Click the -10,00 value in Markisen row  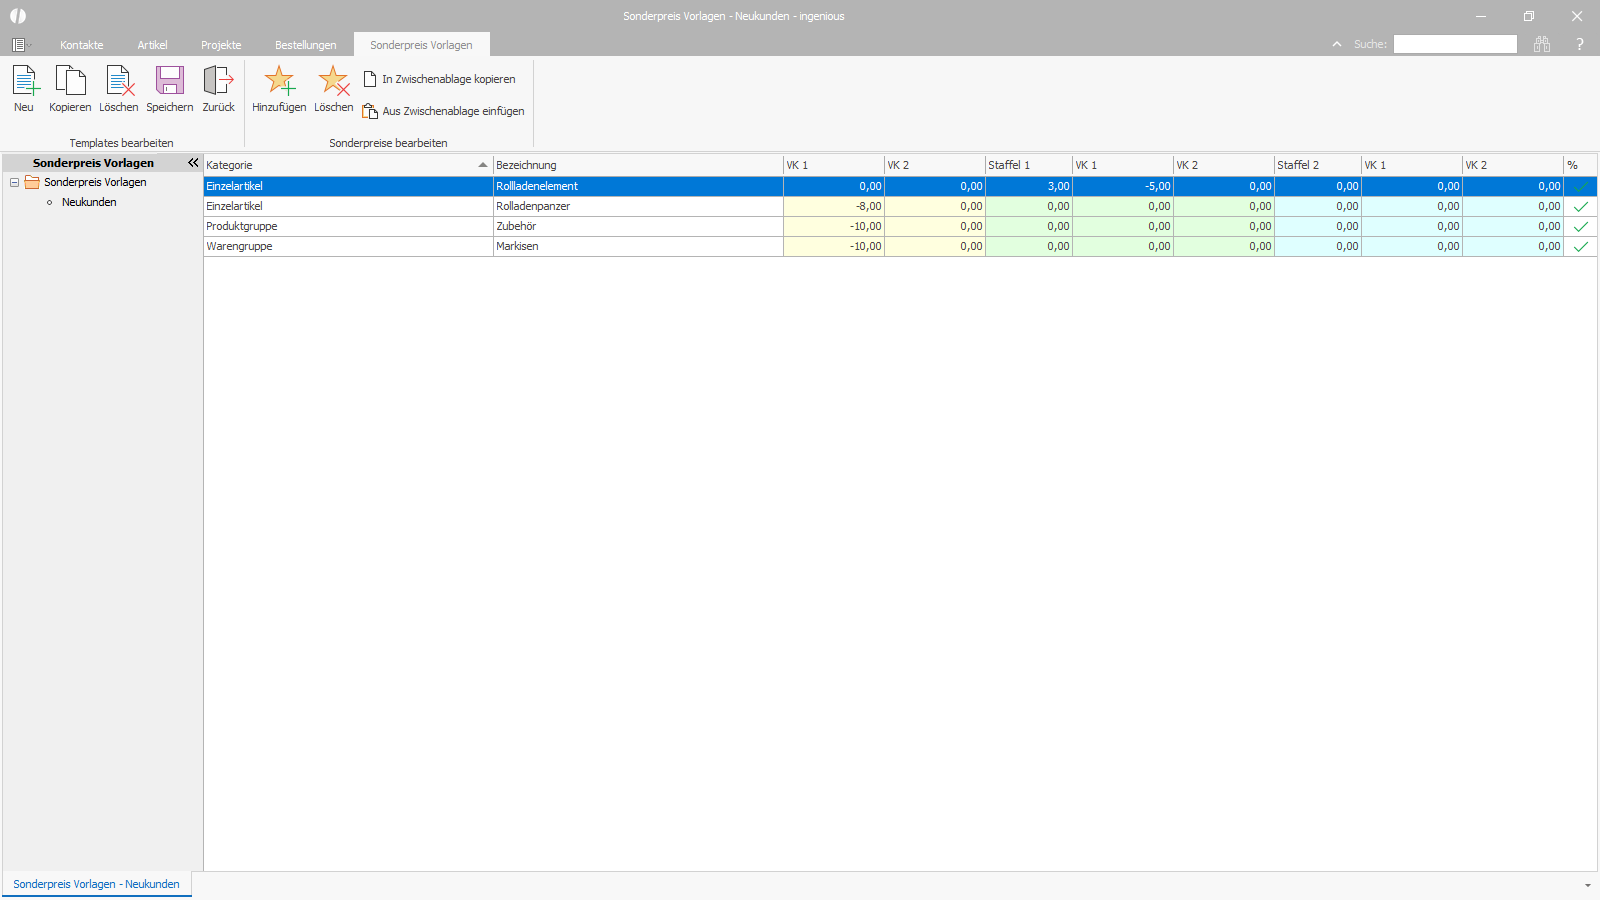tap(834, 246)
